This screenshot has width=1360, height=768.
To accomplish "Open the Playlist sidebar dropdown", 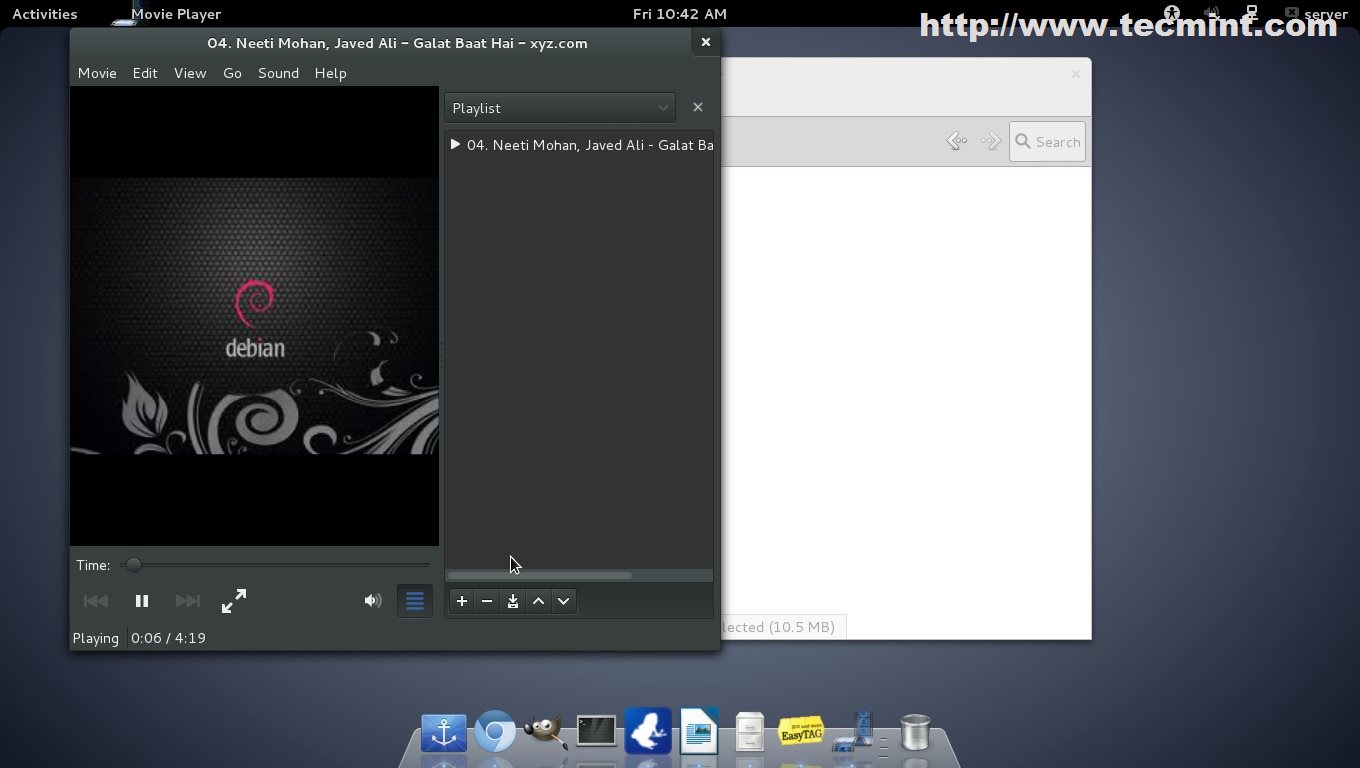I will [x=560, y=108].
